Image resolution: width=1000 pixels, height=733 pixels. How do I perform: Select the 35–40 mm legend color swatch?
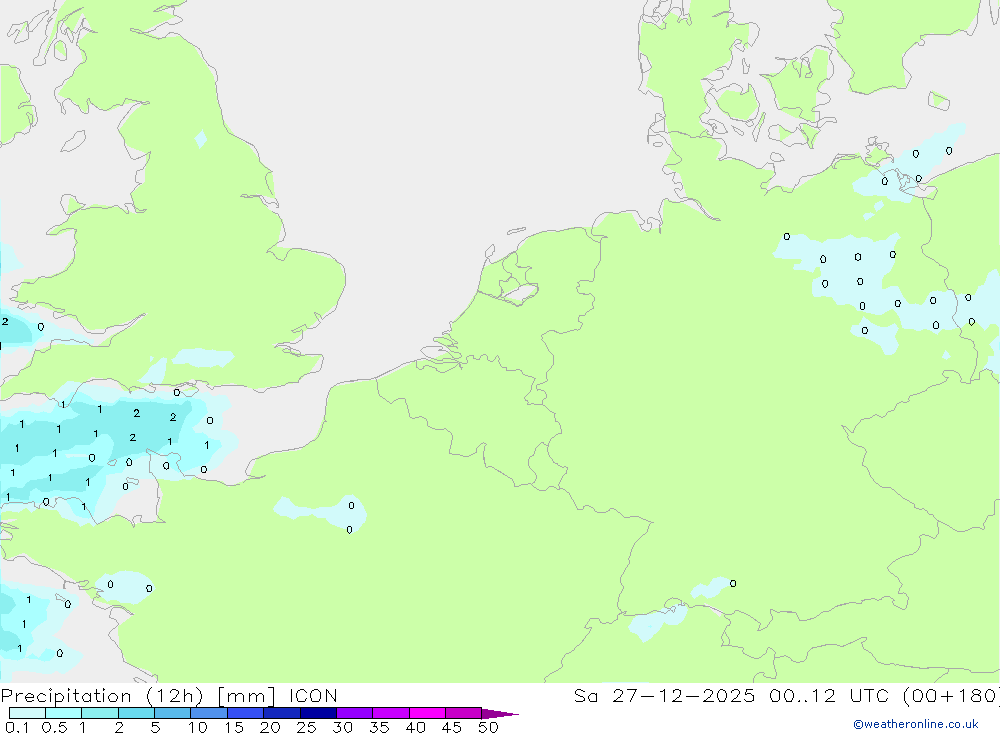[391, 713]
